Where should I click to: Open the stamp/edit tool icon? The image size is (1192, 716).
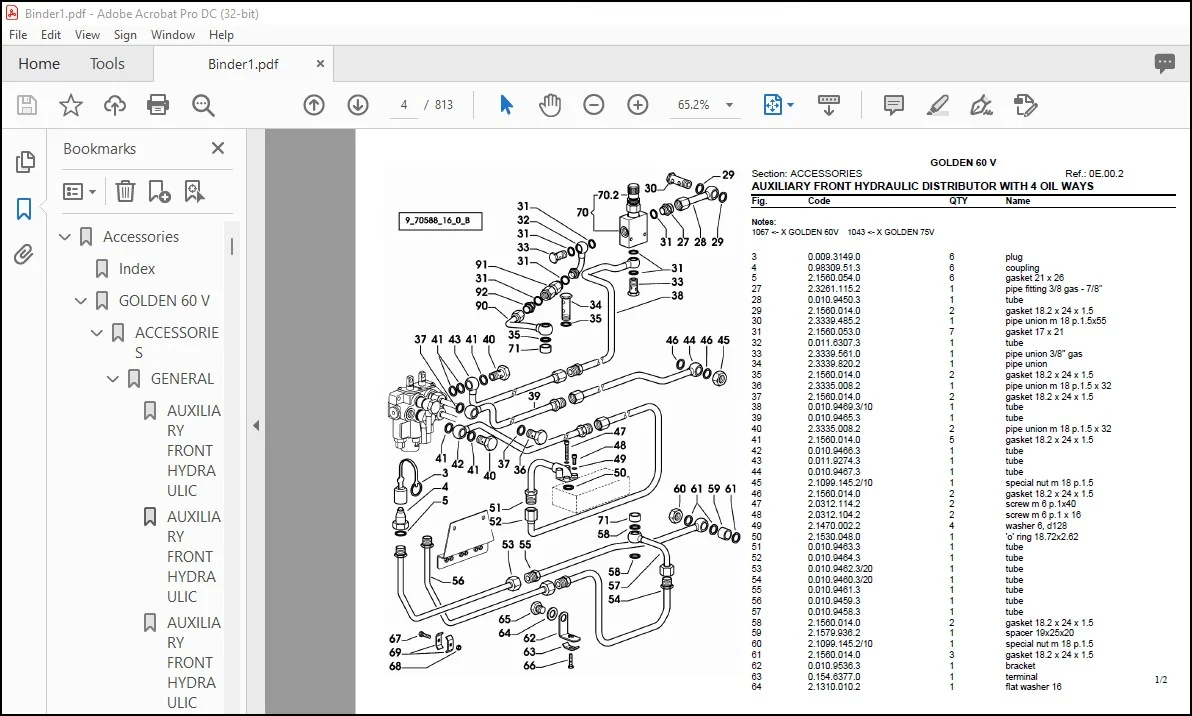(1026, 105)
